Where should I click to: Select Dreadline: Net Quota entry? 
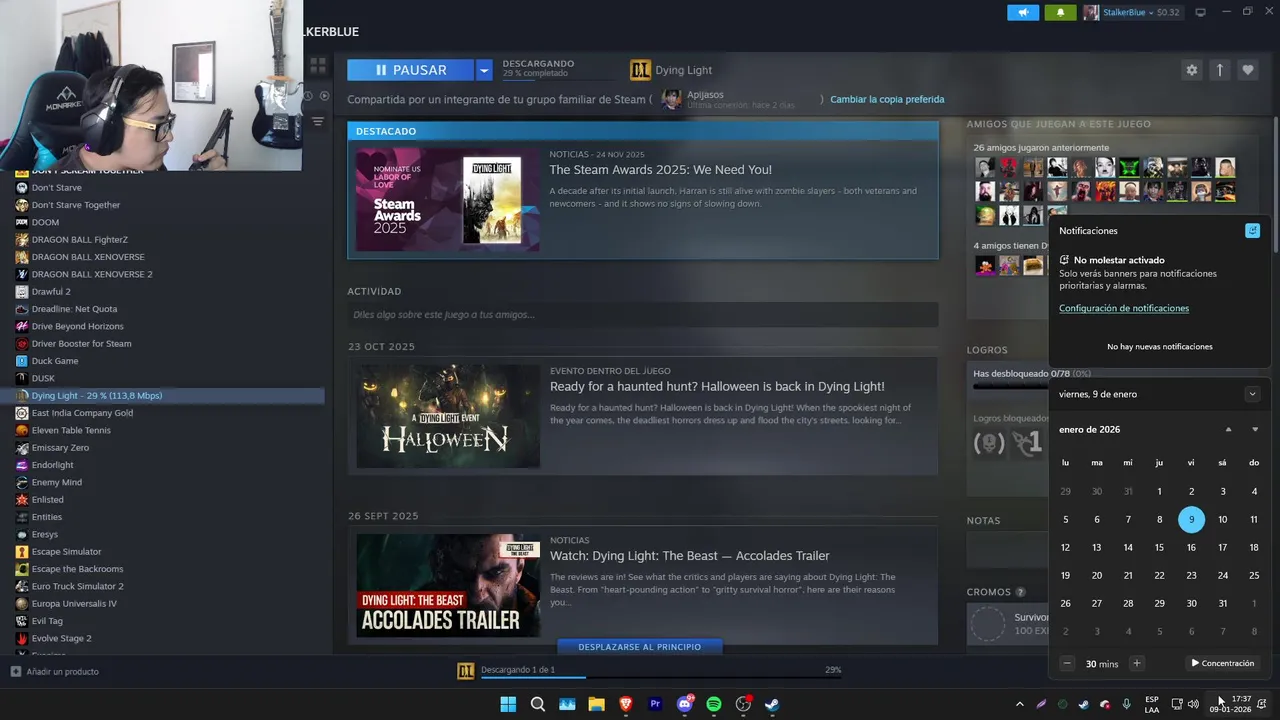pos(74,309)
